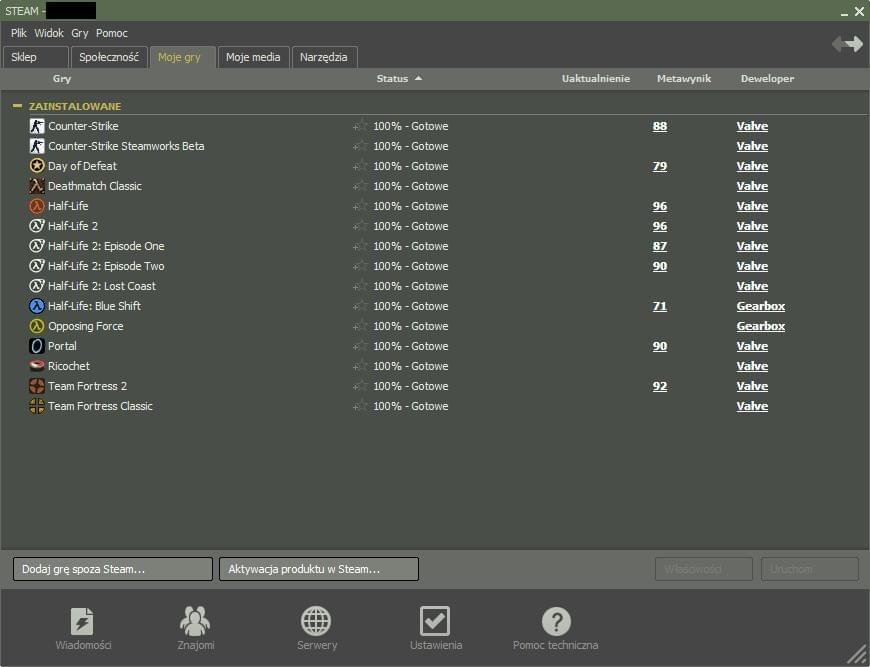Switch to the Narzędzia tab
Viewport: 870px width, 667px height.
tap(325, 57)
